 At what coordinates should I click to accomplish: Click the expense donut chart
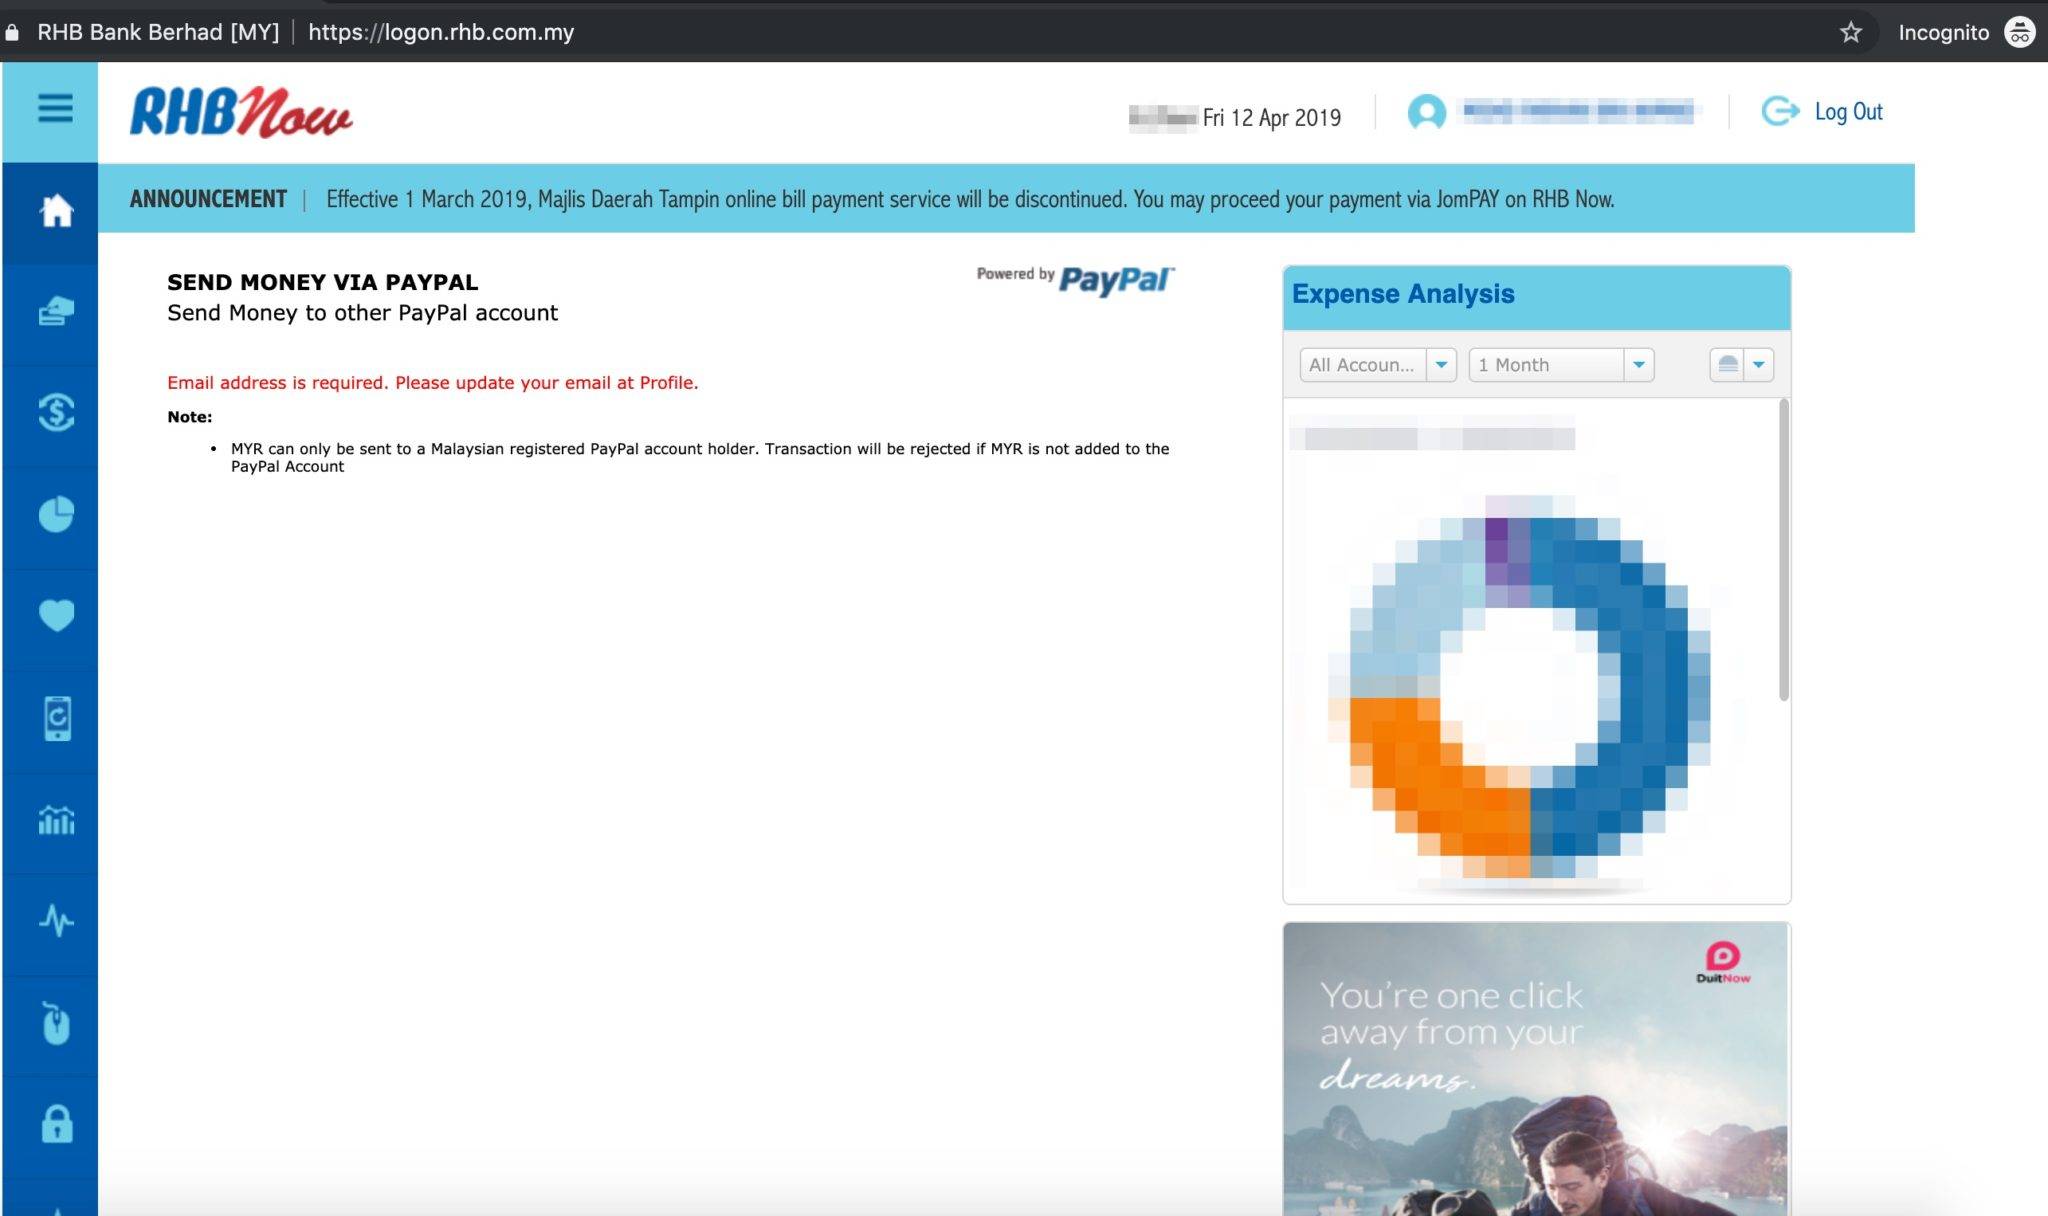tap(1520, 687)
